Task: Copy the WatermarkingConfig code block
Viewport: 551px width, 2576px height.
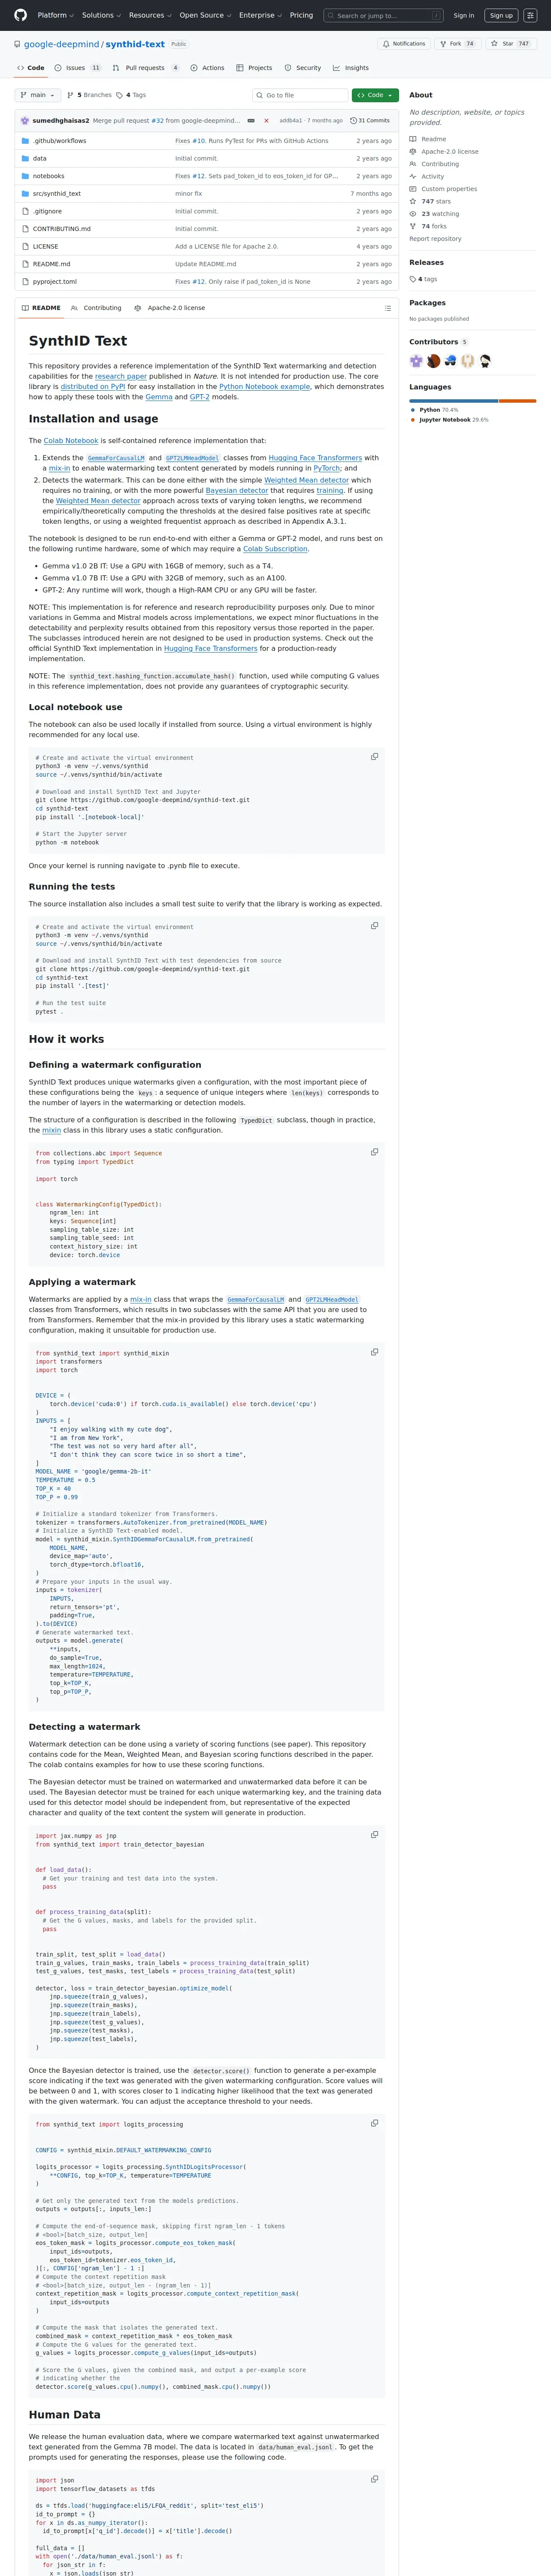Action: (375, 1152)
